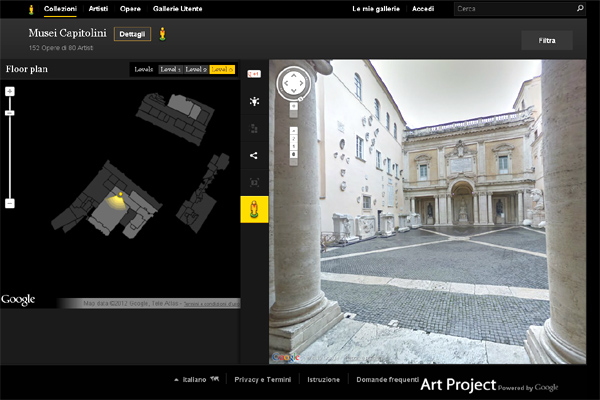Pan Street View down with compass arrow
The width and height of the screenshot is (600, 400).
pyautogui.click(x=293, y=90)
